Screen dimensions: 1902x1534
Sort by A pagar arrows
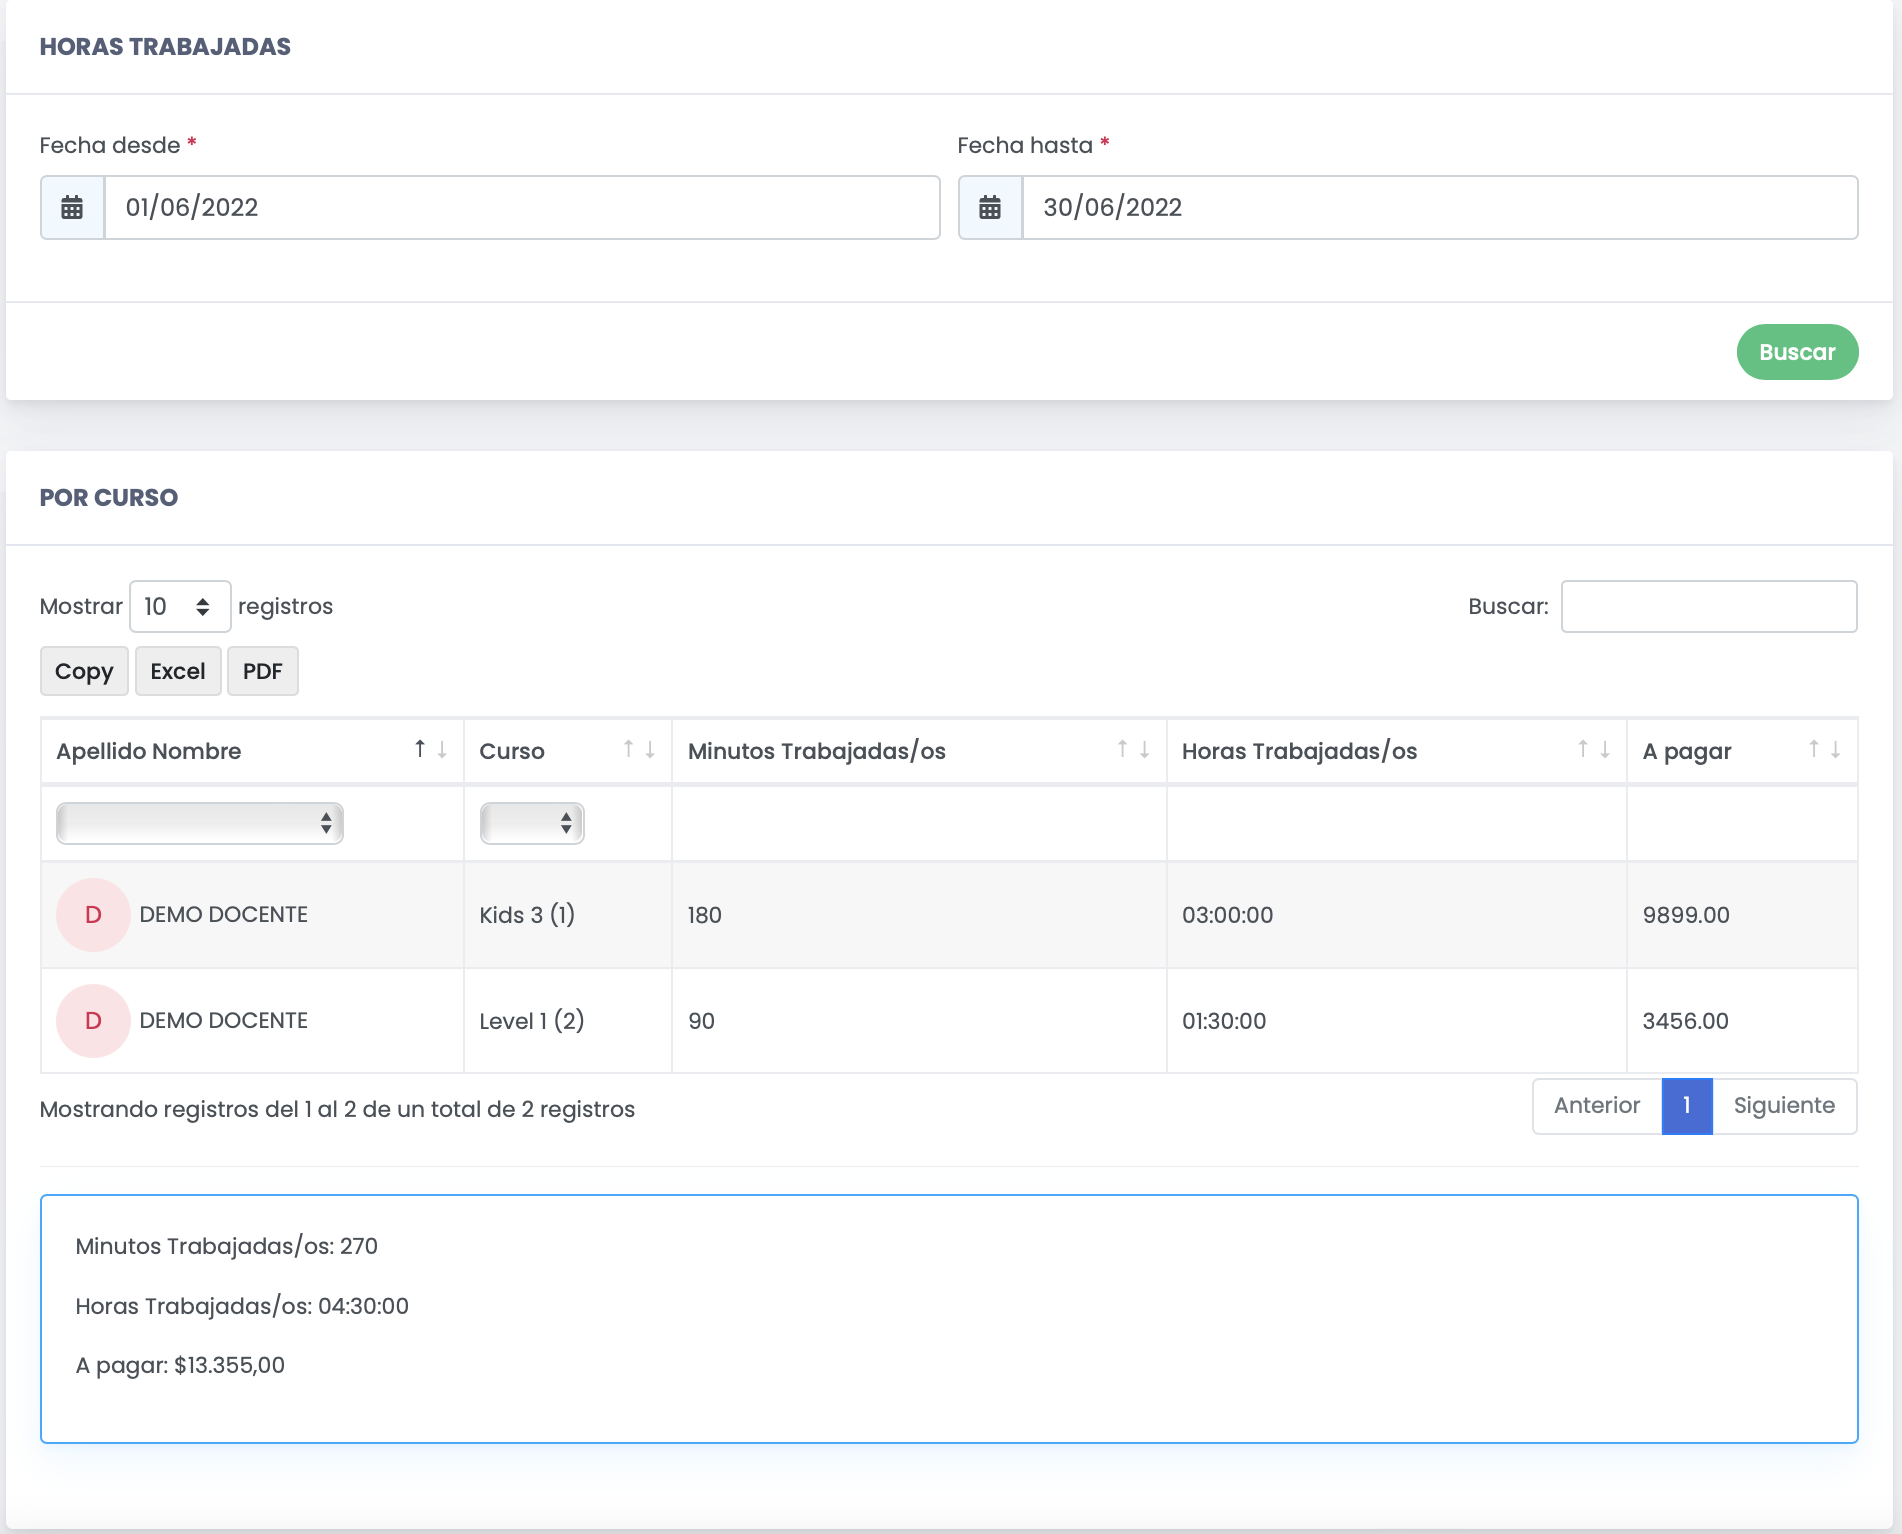click(1824, 749)
